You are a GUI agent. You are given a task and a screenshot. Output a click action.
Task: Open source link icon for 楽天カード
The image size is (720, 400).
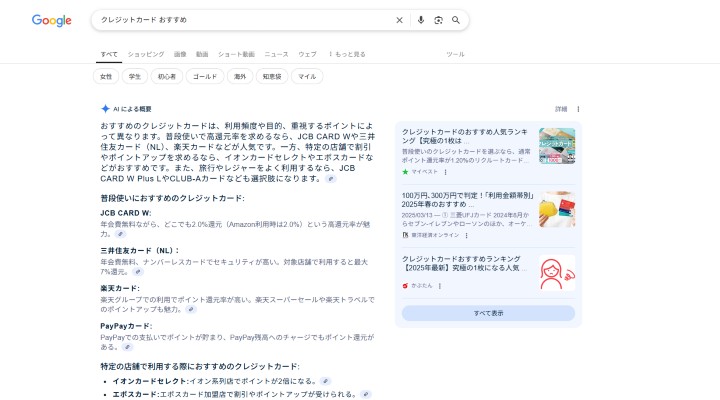(191, 310)
